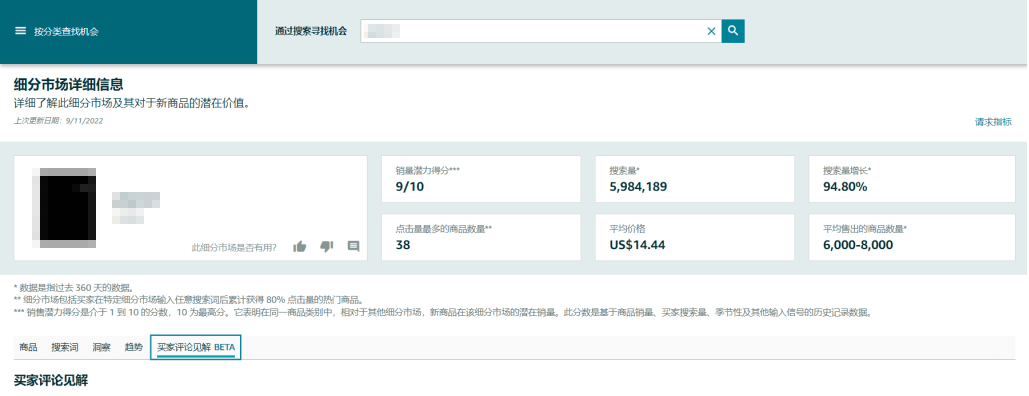Open the comment feedback icon
This screenshot has height=396, width=1029.
click(354, 247)
